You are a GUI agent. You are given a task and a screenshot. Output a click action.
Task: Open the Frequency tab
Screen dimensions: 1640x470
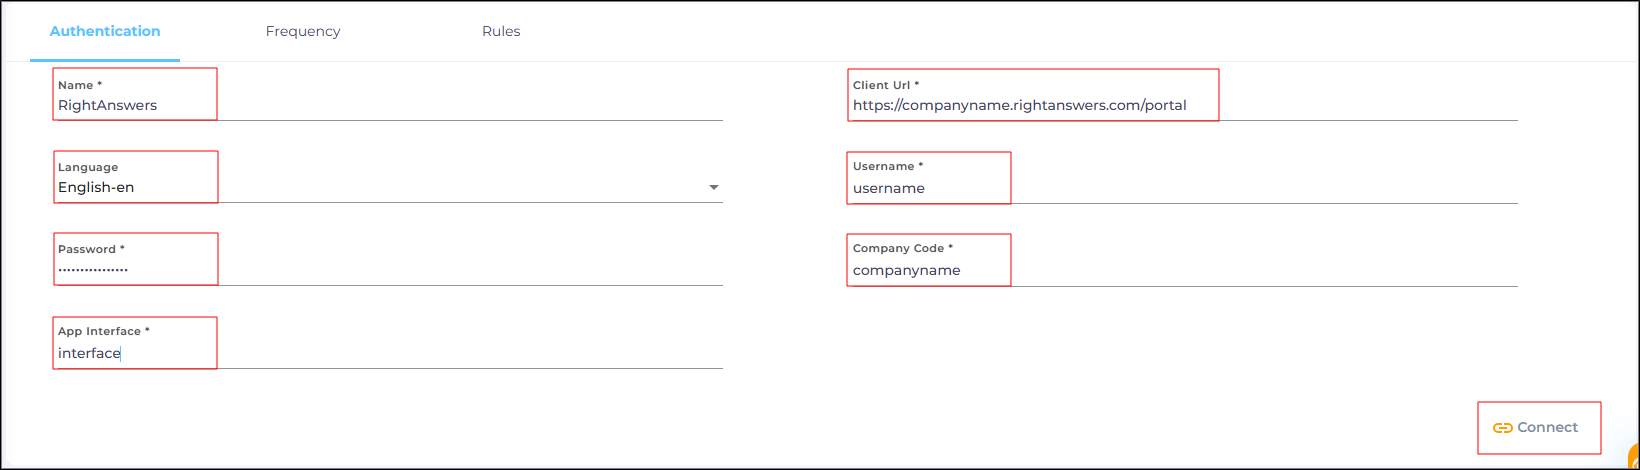coord(303,32)
